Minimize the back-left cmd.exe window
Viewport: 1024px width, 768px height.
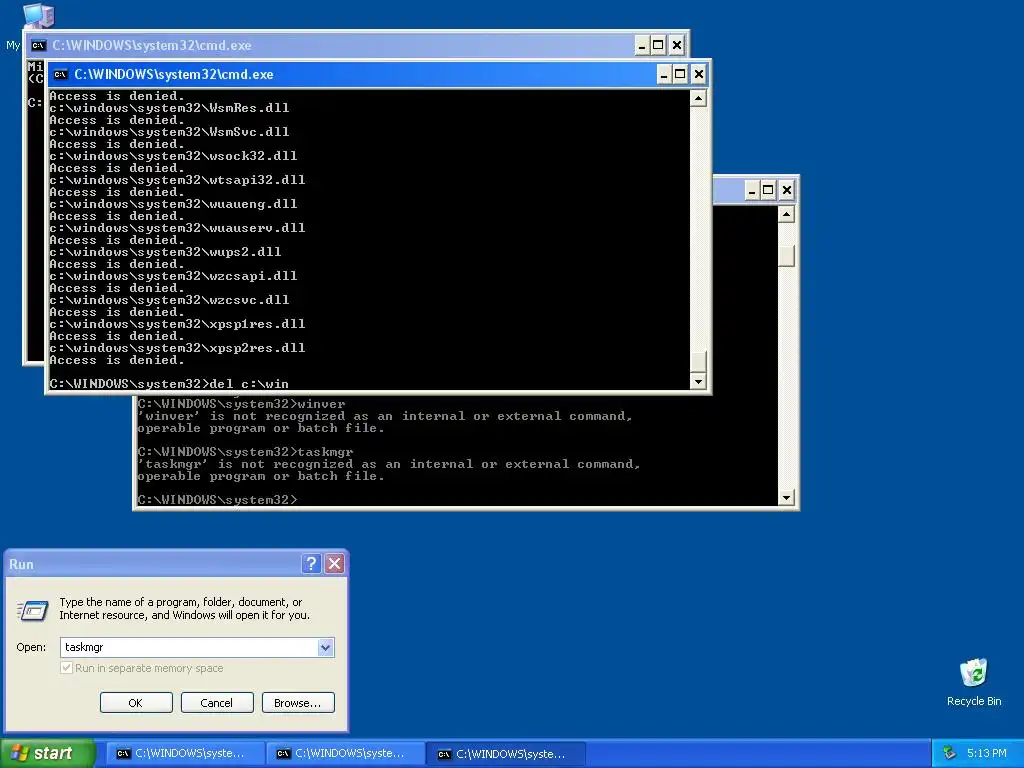642,45
